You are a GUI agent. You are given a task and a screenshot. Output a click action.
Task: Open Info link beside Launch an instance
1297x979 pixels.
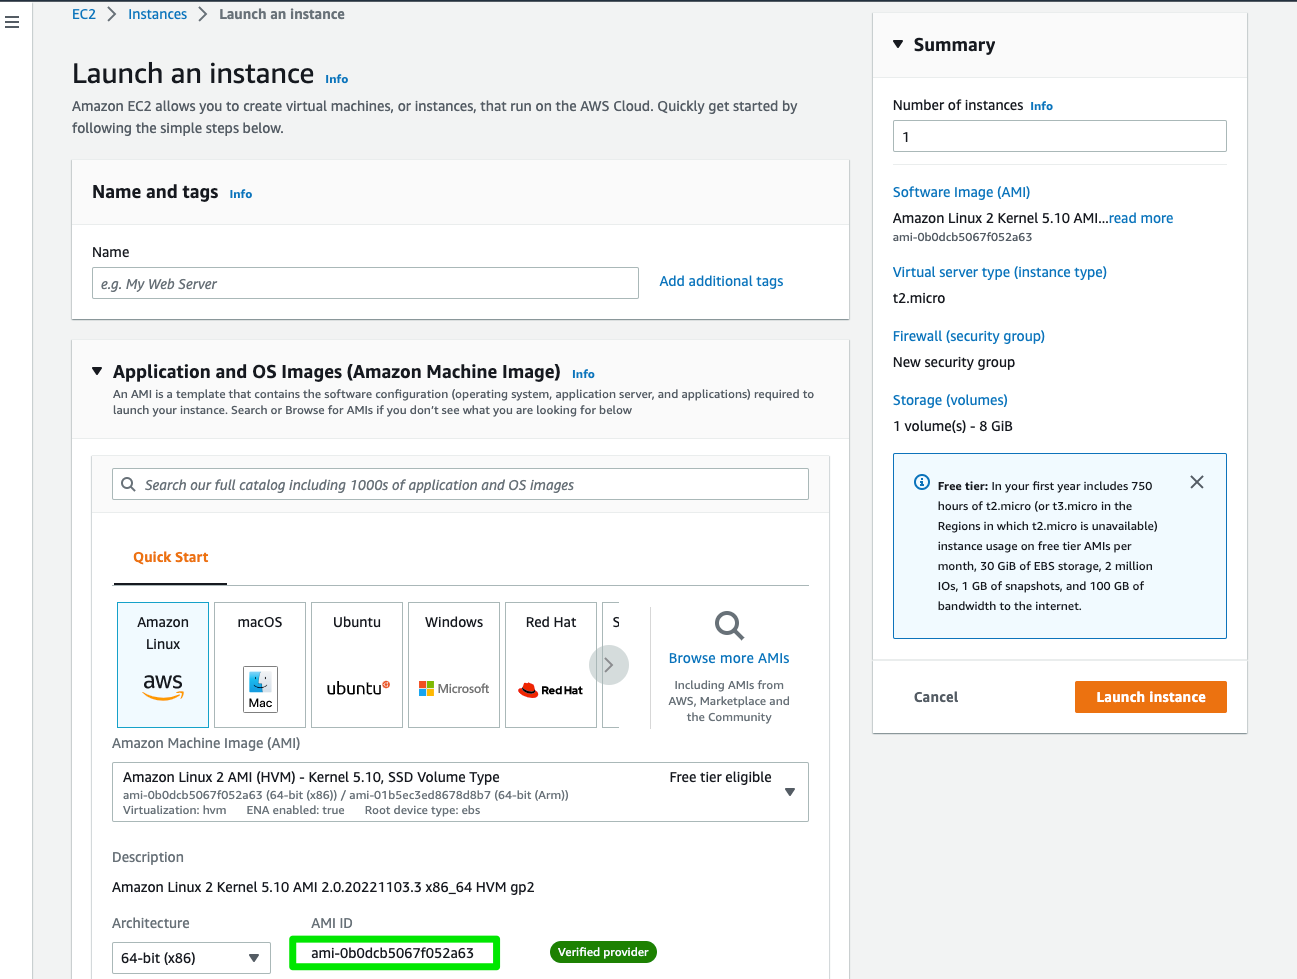pyautogui.click(x=337, y=79)
